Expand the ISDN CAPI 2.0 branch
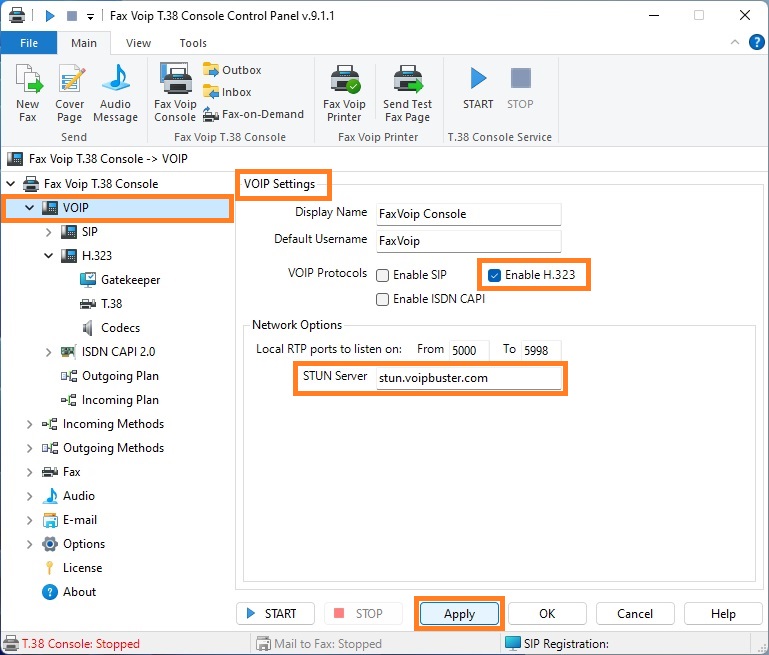Image resolution: width=769 pixels, height=655 pixels. click(x=49, y=352)
